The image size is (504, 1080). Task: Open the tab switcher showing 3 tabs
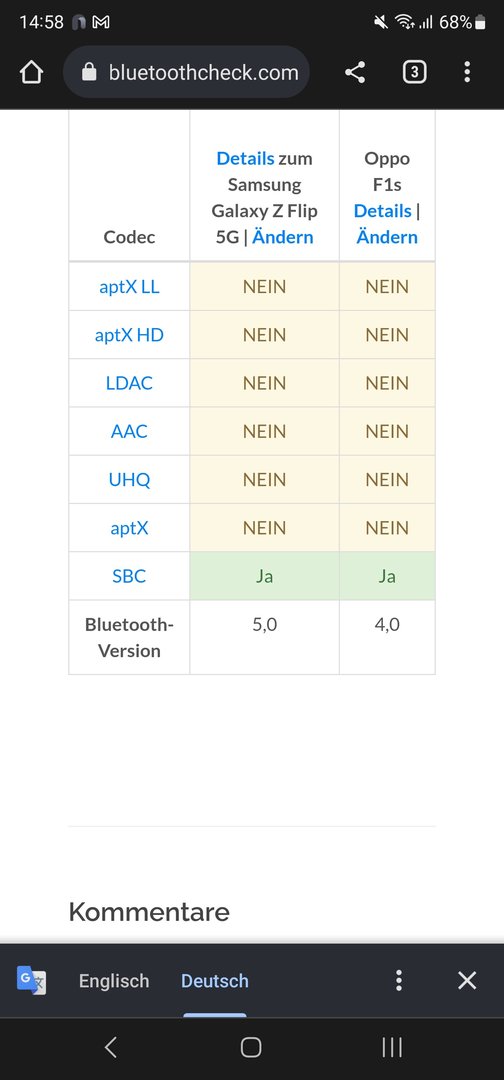coord(414,72)
